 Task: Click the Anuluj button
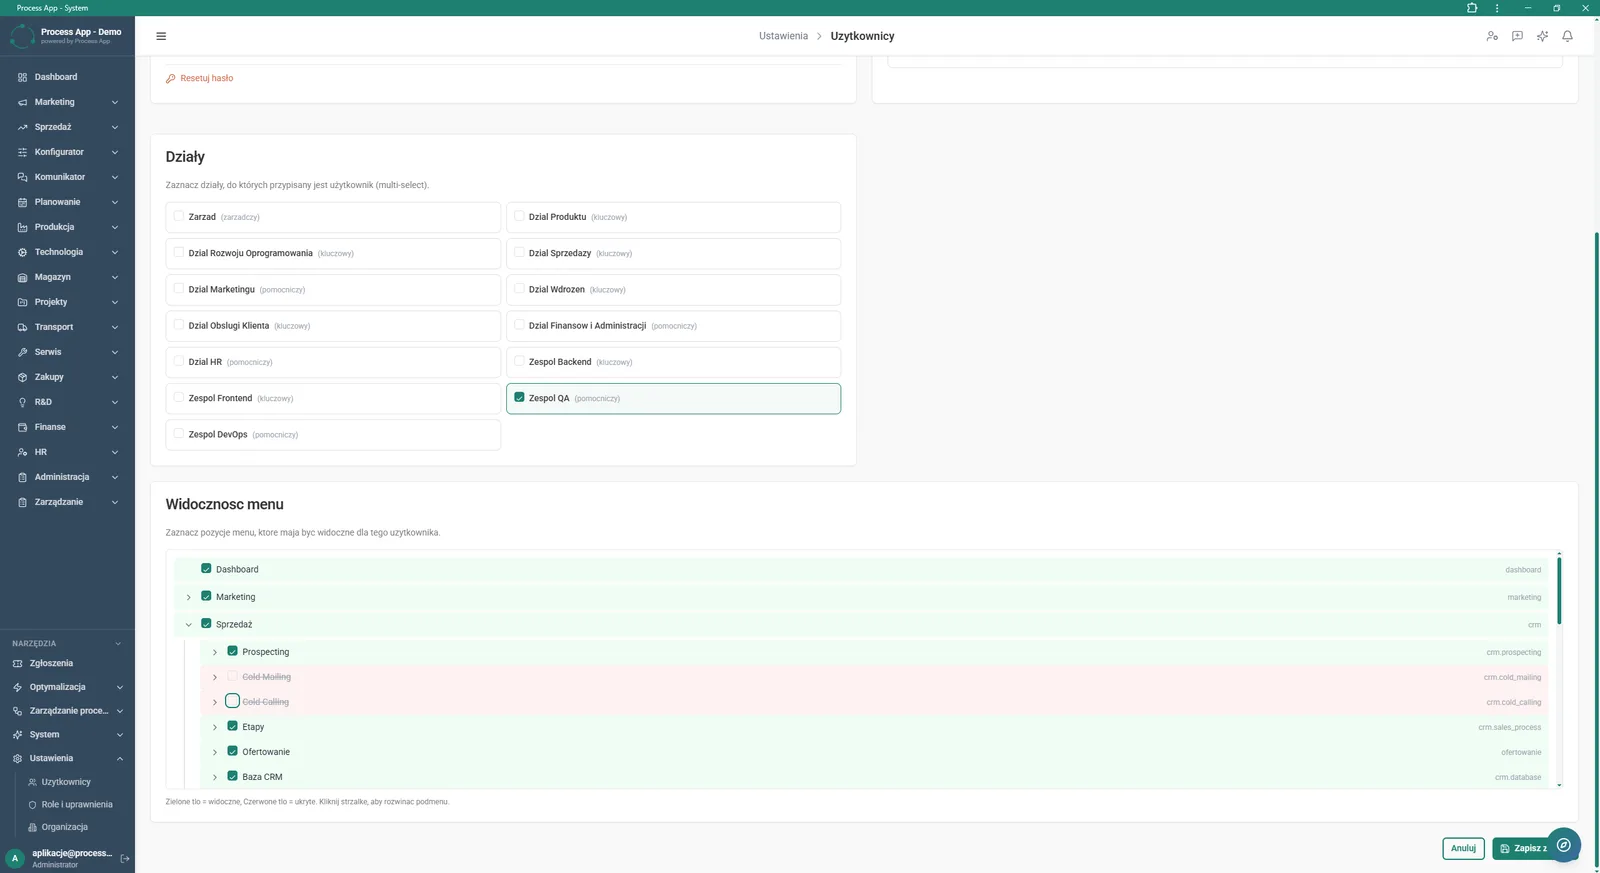[x=1463, y=848]
